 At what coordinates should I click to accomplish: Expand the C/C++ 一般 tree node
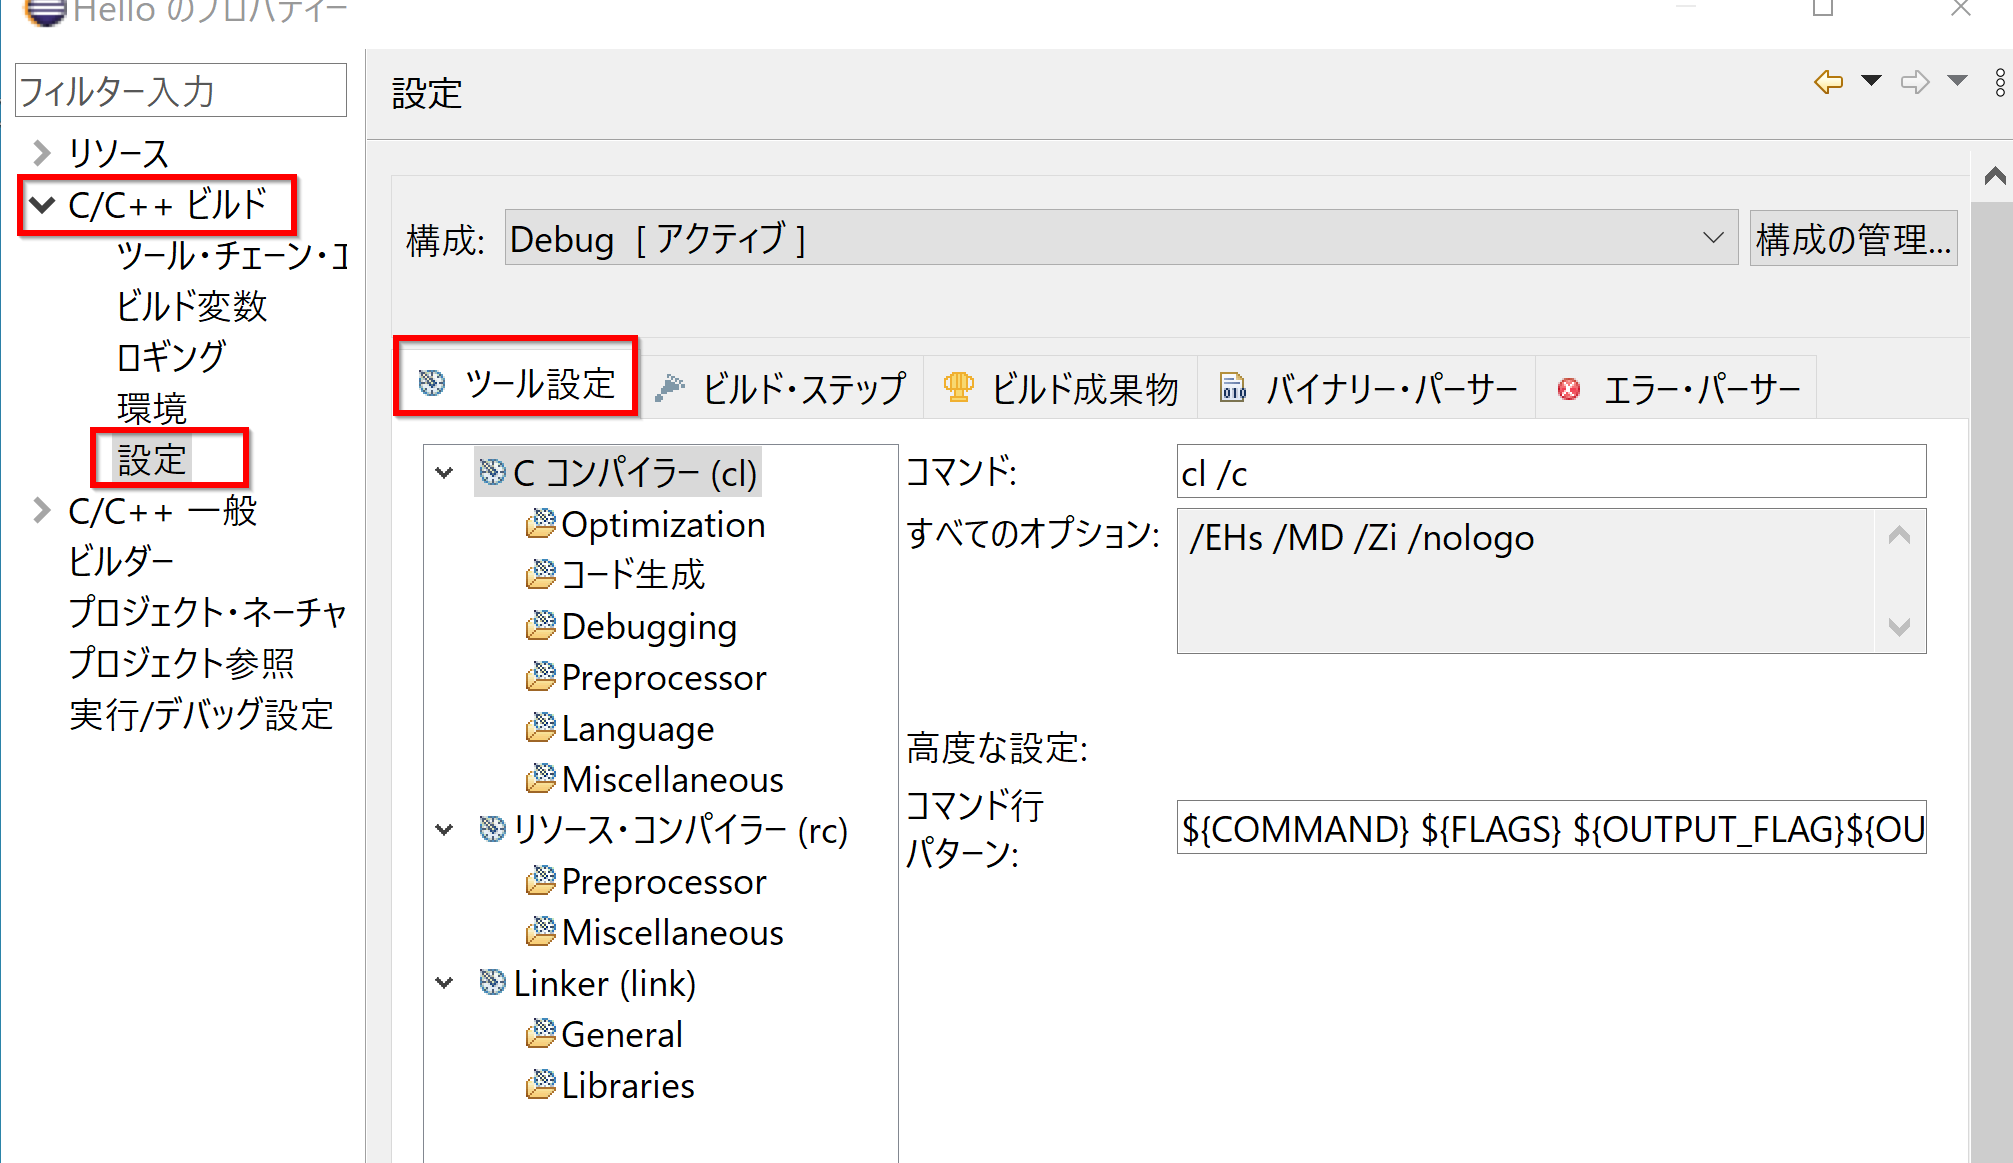click(x=42, y=511)
